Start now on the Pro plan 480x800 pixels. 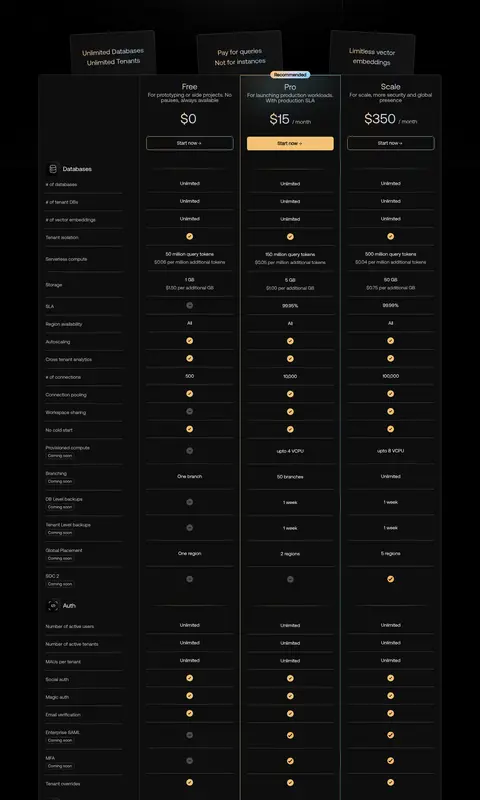[290, 143]
